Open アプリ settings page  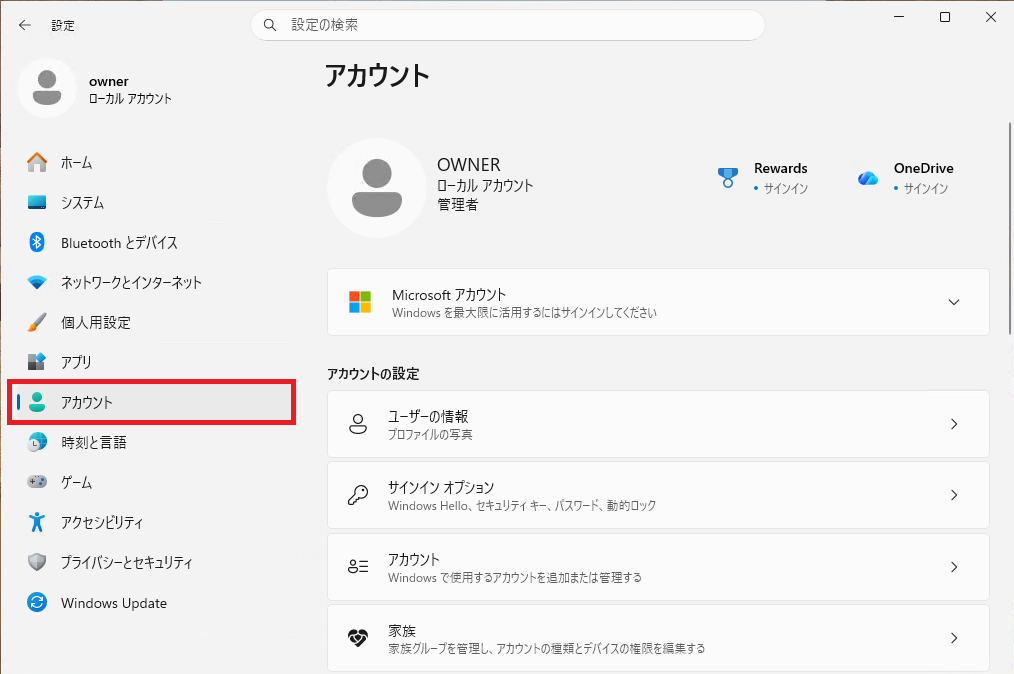[151, 362]
